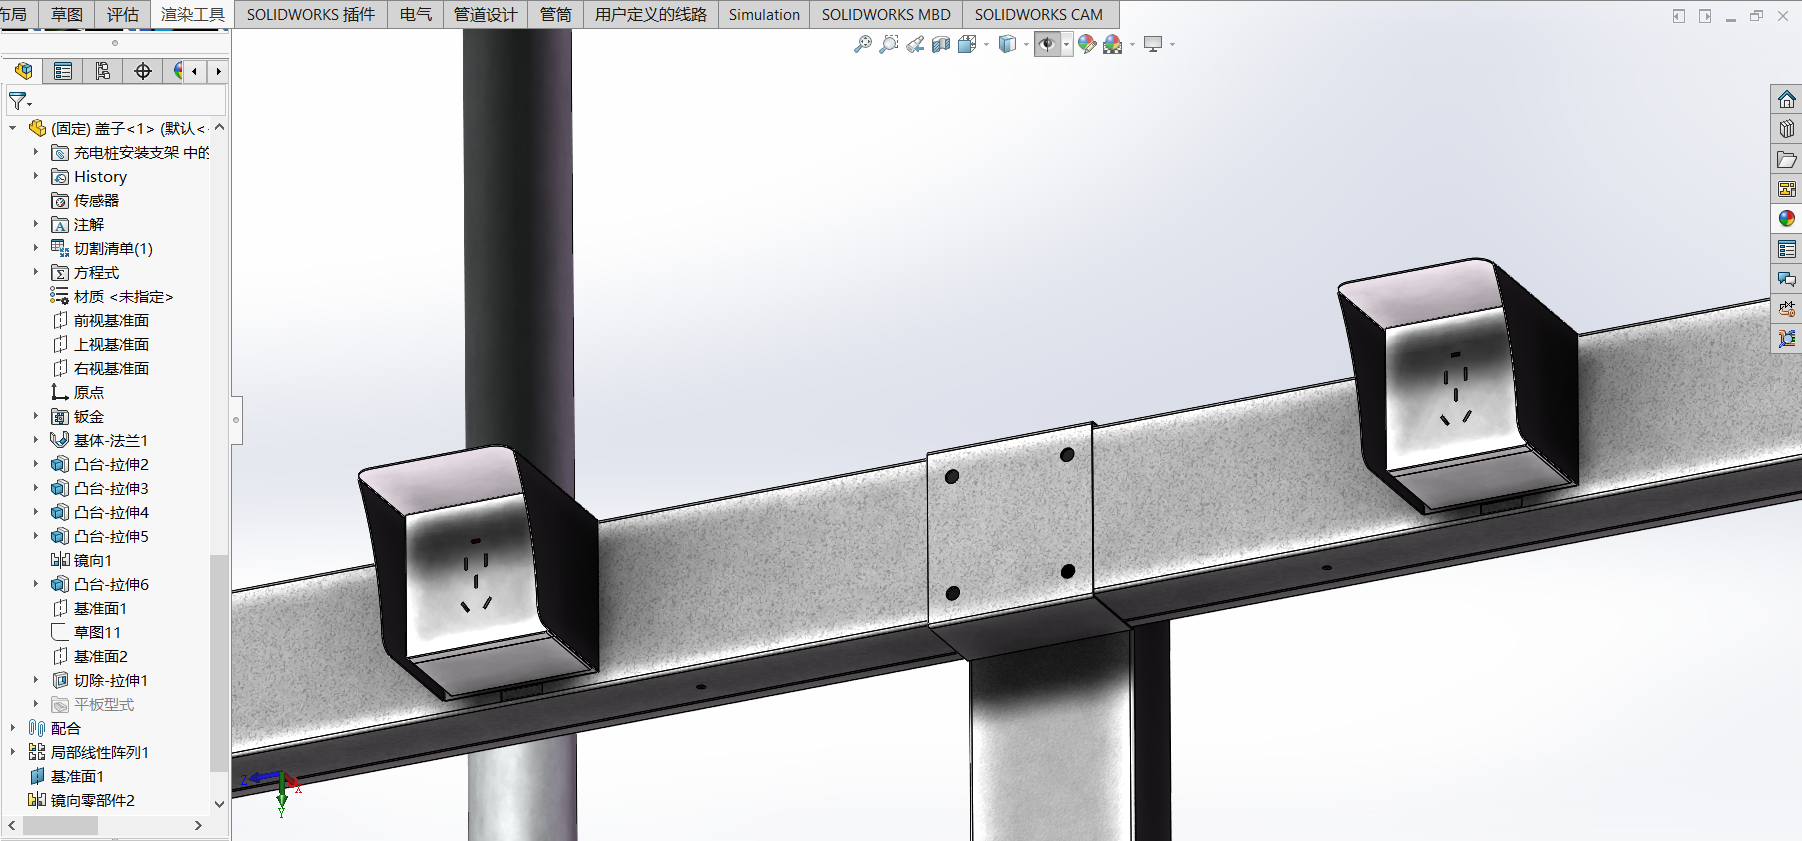Click the feature tree scroll-down arrow
The width and height of the screenshot is (1802, 841).
pos(219,803)
